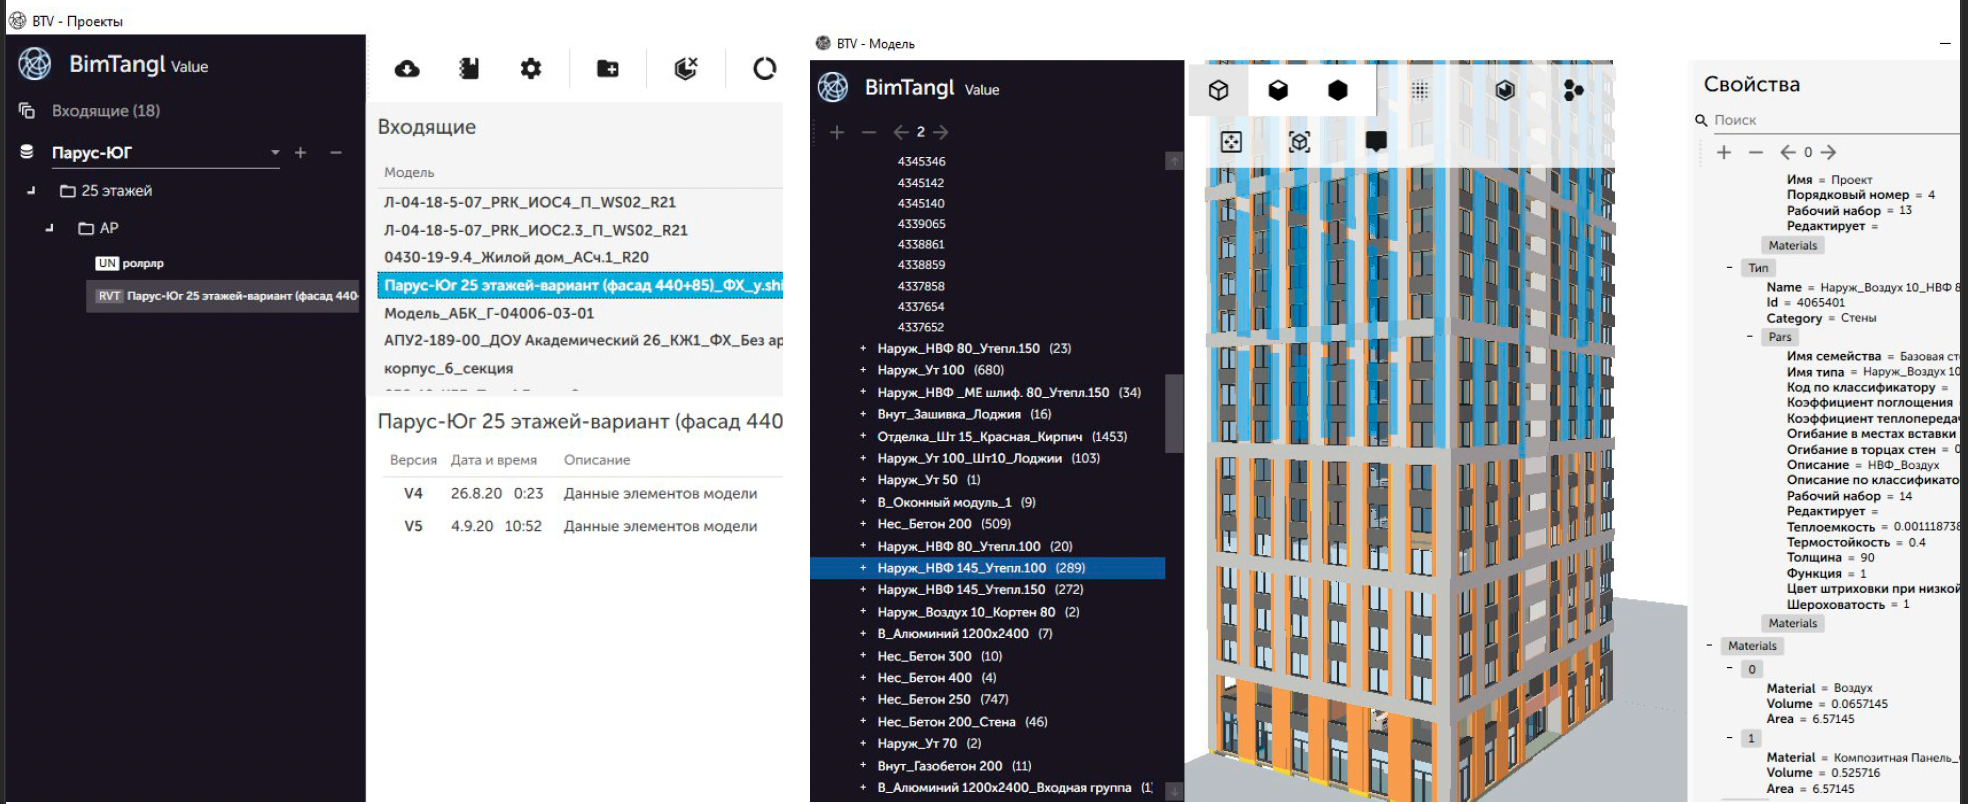Click the three-spheres icon in model toolbar
This screenshot has width=1968, height=804.
pos(1573,90)
